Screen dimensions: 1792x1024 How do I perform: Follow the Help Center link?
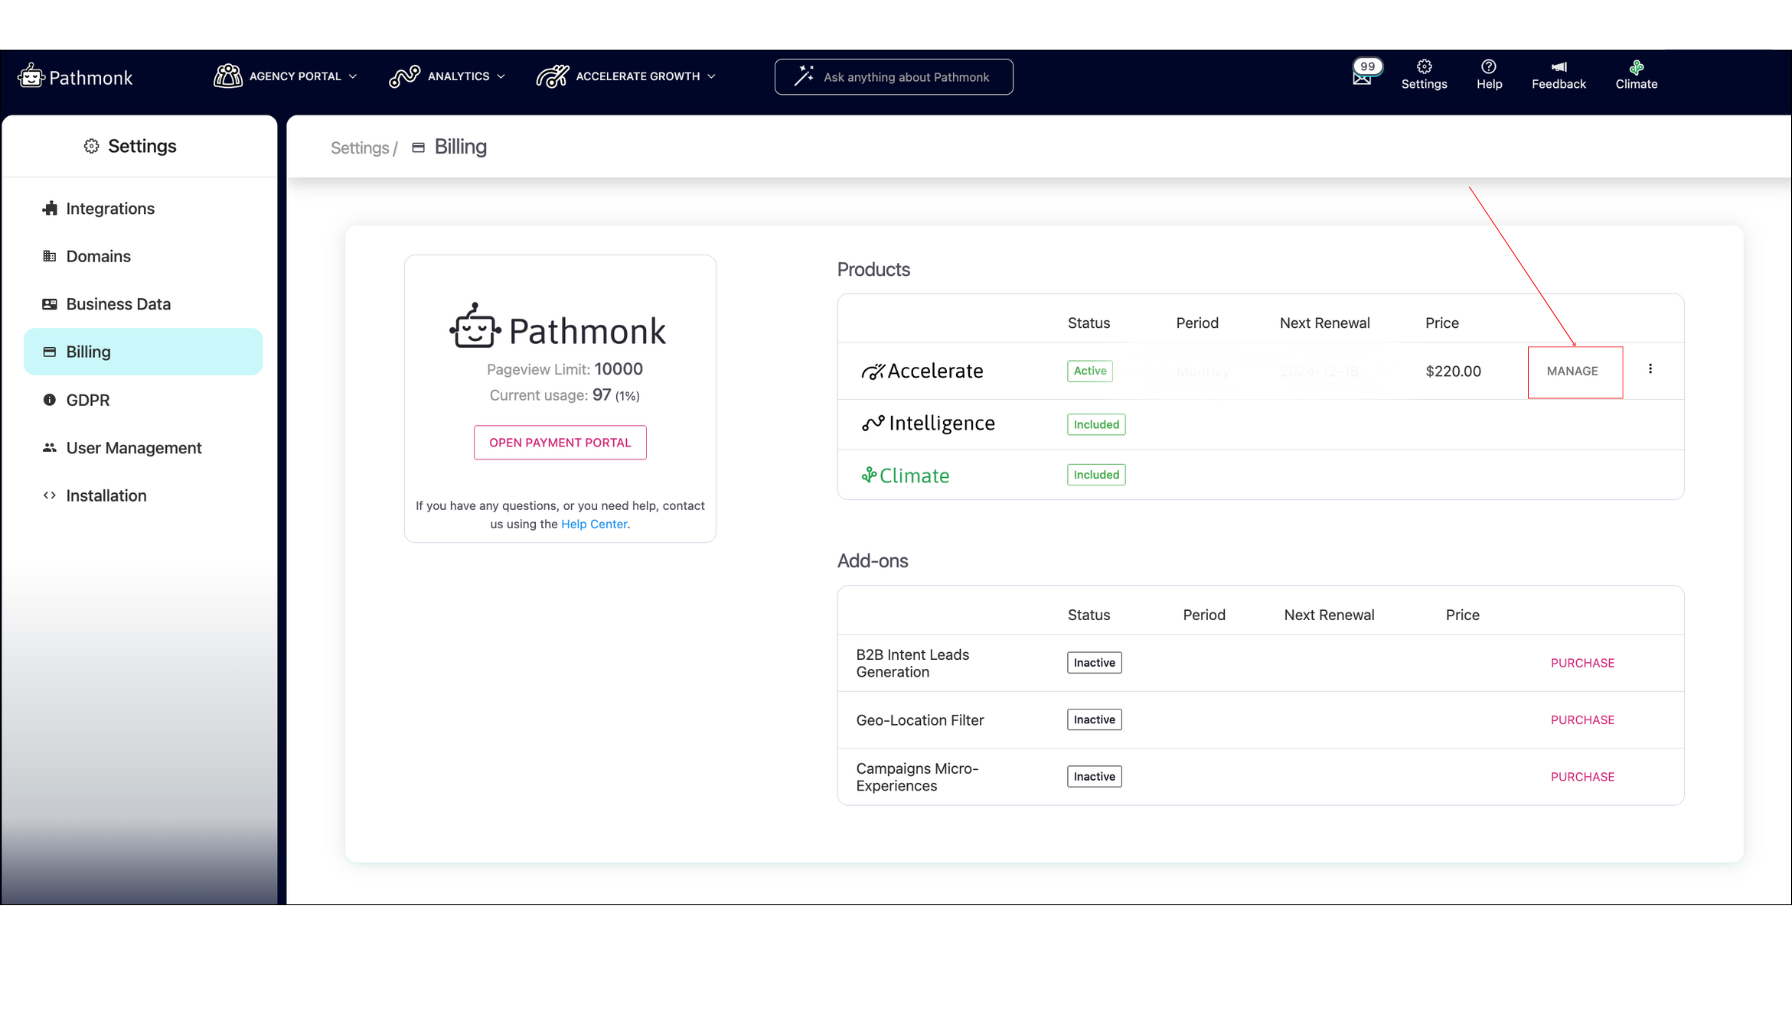click(x=594, y=524)
